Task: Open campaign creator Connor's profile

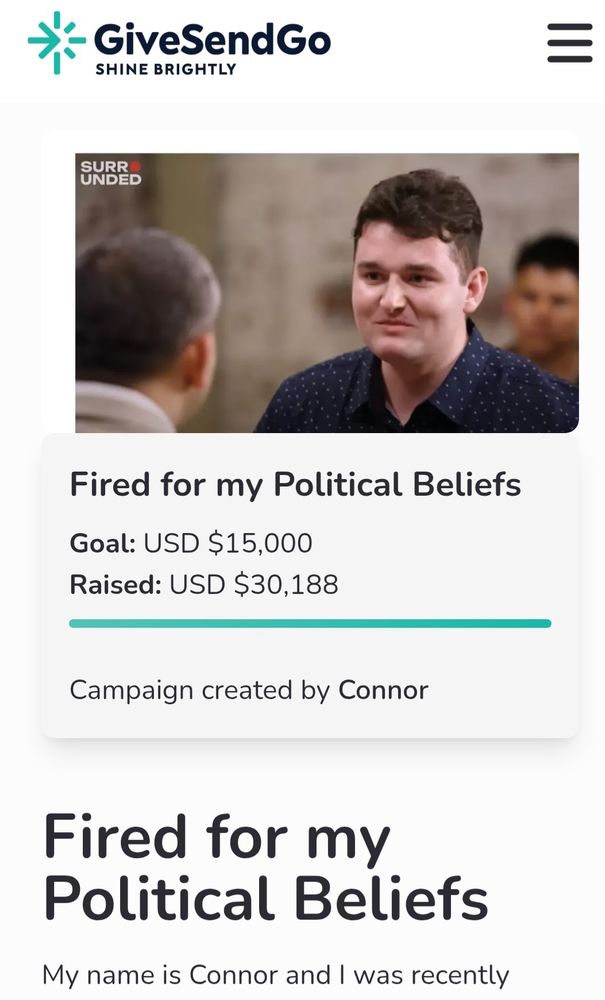Action: [x=383, y=690]
